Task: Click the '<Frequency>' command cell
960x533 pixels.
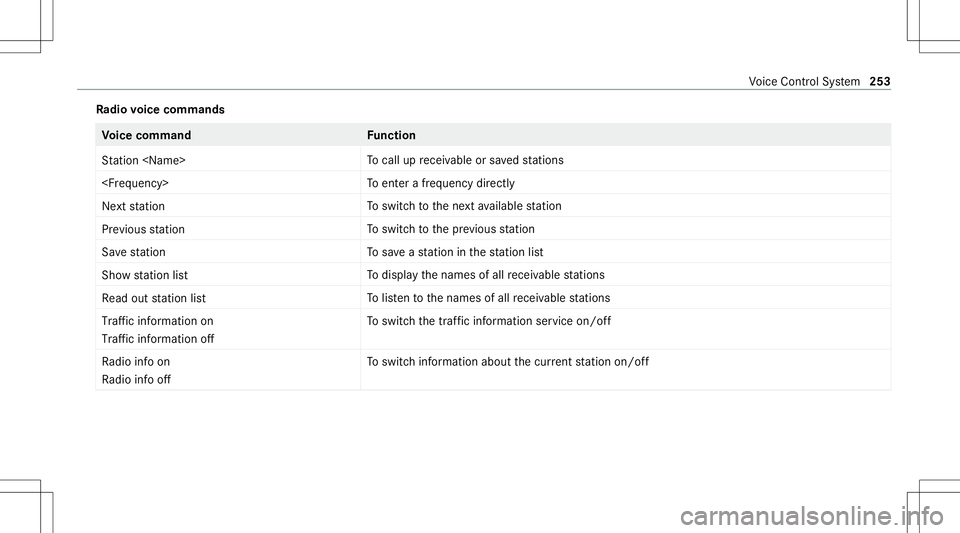Action: (x=135, y=183)
